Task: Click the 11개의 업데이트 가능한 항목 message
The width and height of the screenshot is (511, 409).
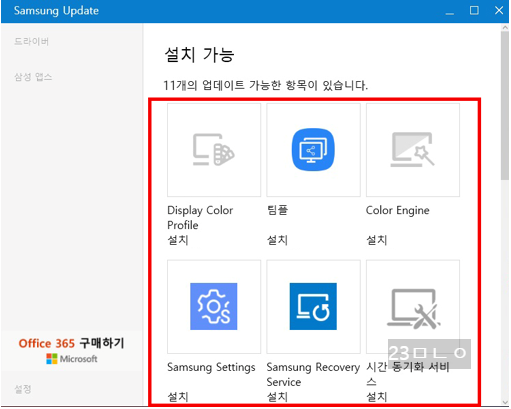Action: pos(266,85)
